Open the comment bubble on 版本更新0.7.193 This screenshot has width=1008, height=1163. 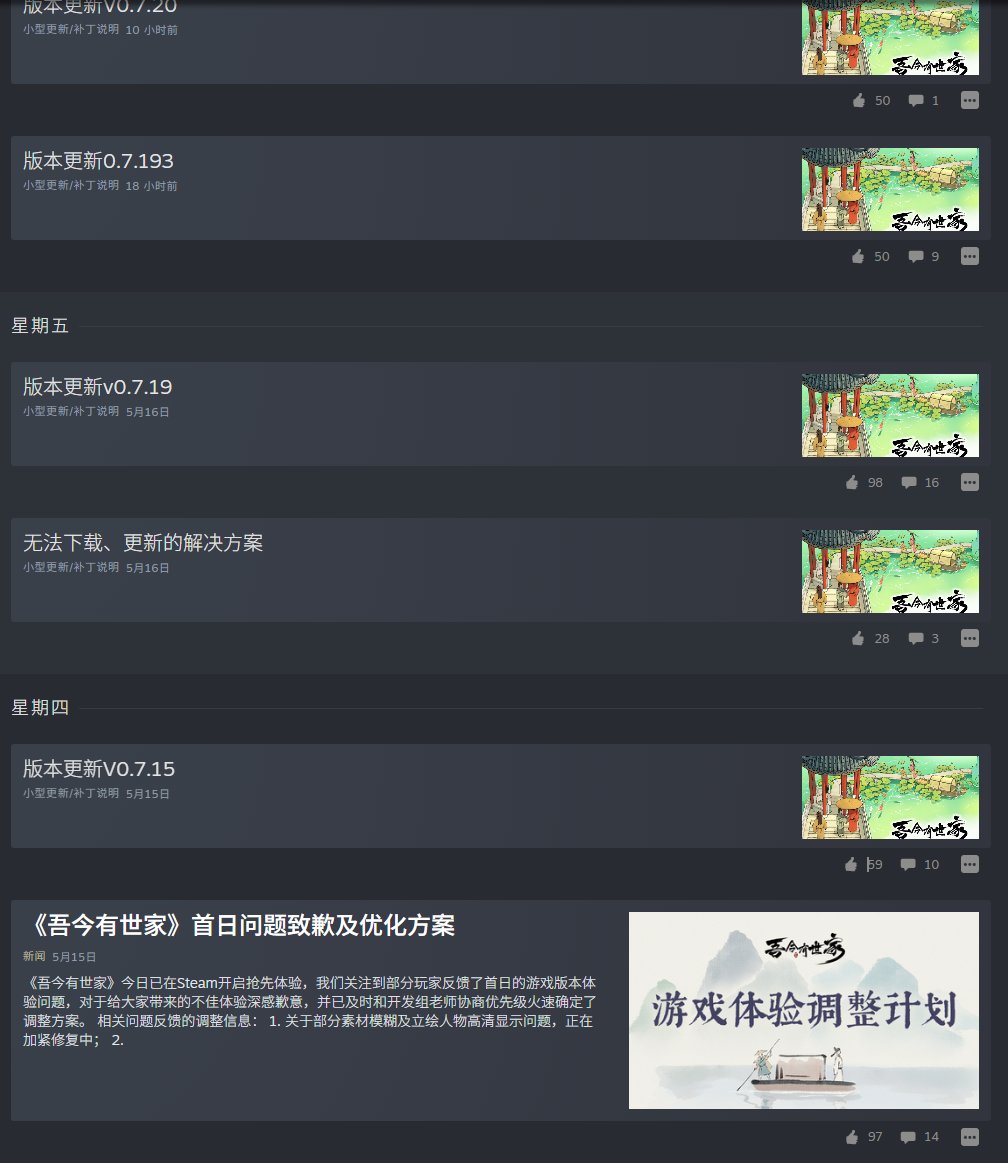pos(915,256)
